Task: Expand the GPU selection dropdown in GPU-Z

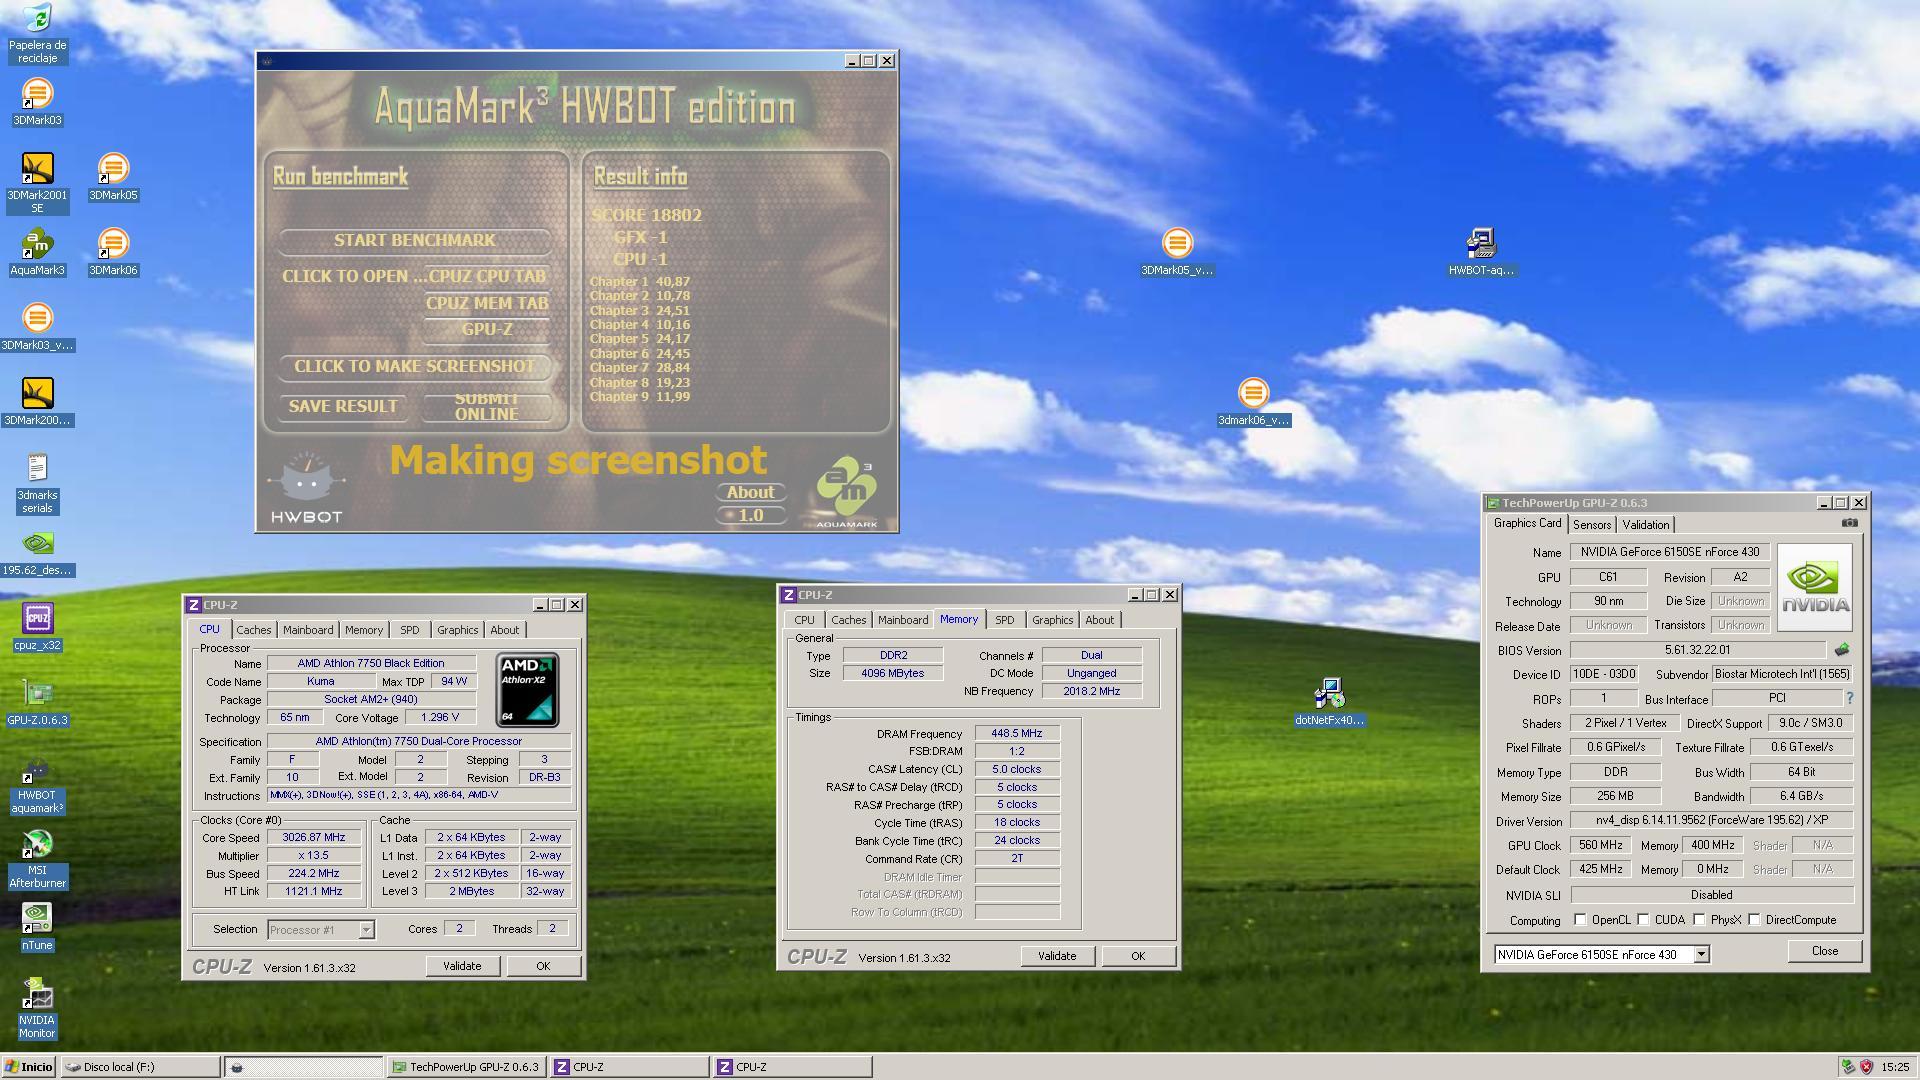Action: (1701, 955)
